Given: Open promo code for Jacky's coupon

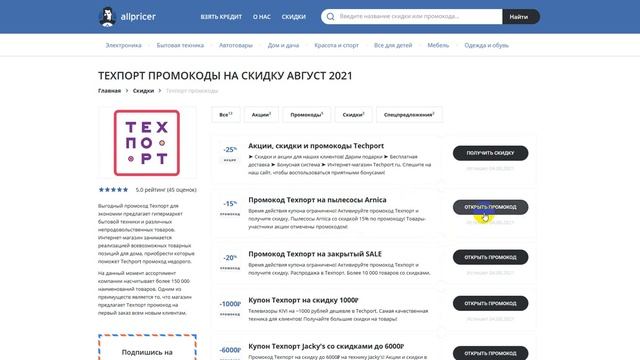Looking at the screenshot, I should (490, 353).
